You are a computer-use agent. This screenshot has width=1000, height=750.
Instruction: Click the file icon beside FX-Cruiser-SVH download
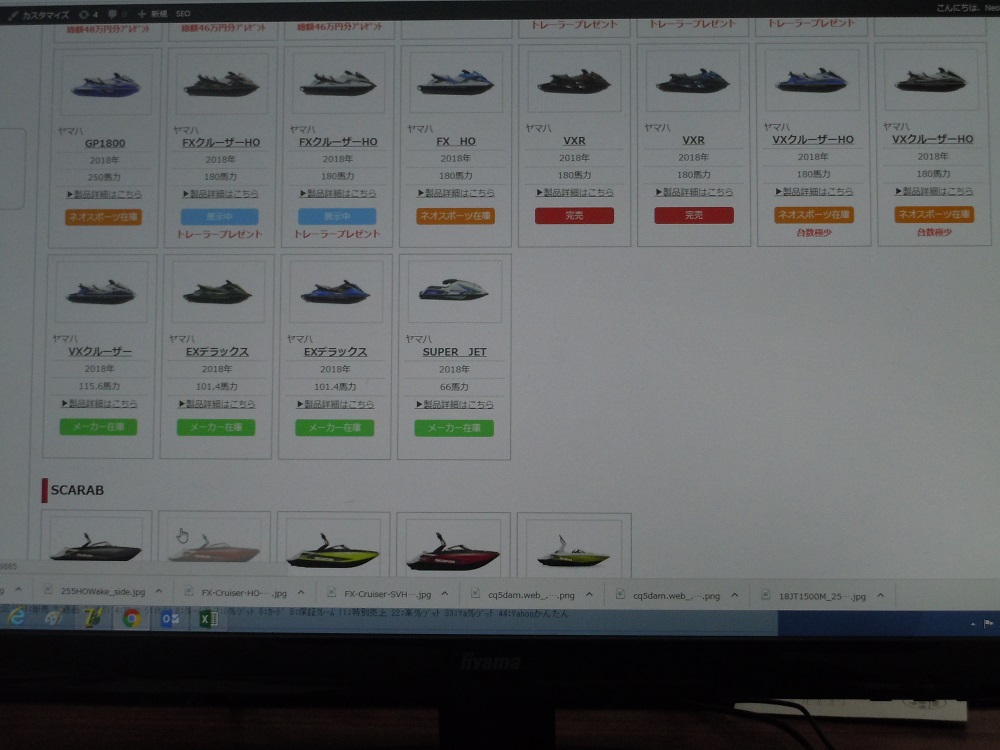[332, 592]
